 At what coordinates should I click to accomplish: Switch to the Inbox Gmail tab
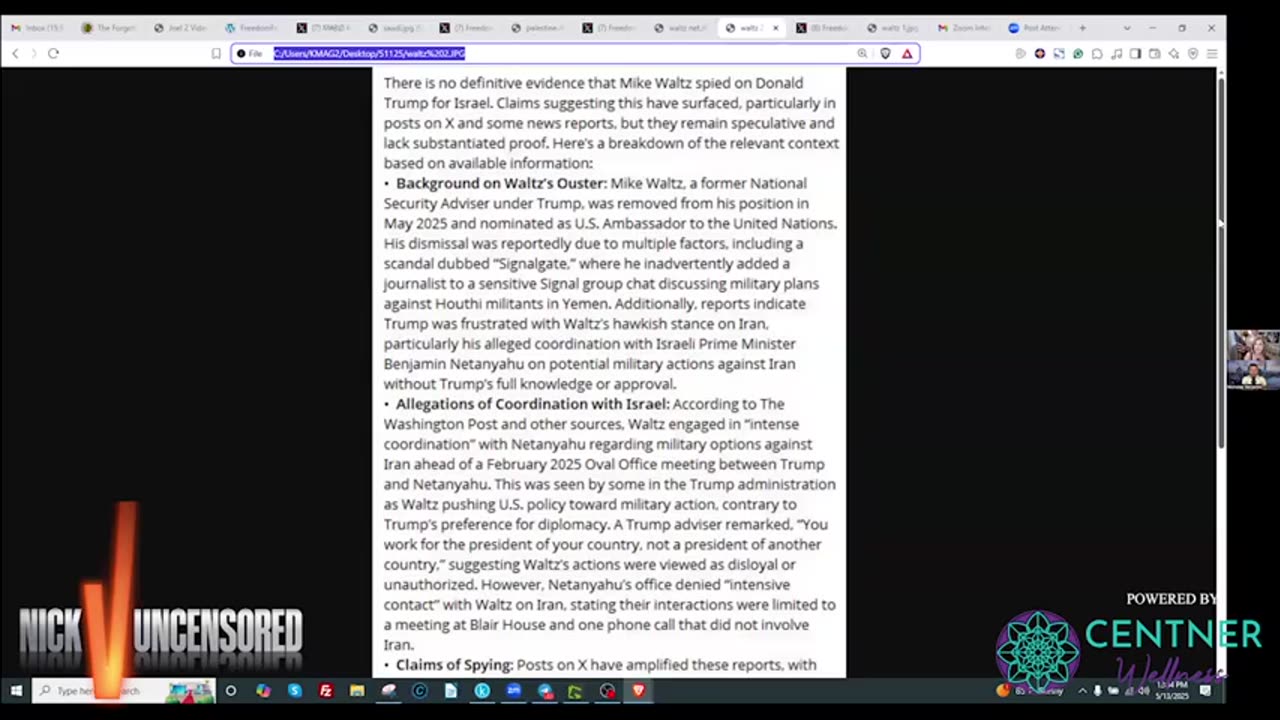pos(36,28)
